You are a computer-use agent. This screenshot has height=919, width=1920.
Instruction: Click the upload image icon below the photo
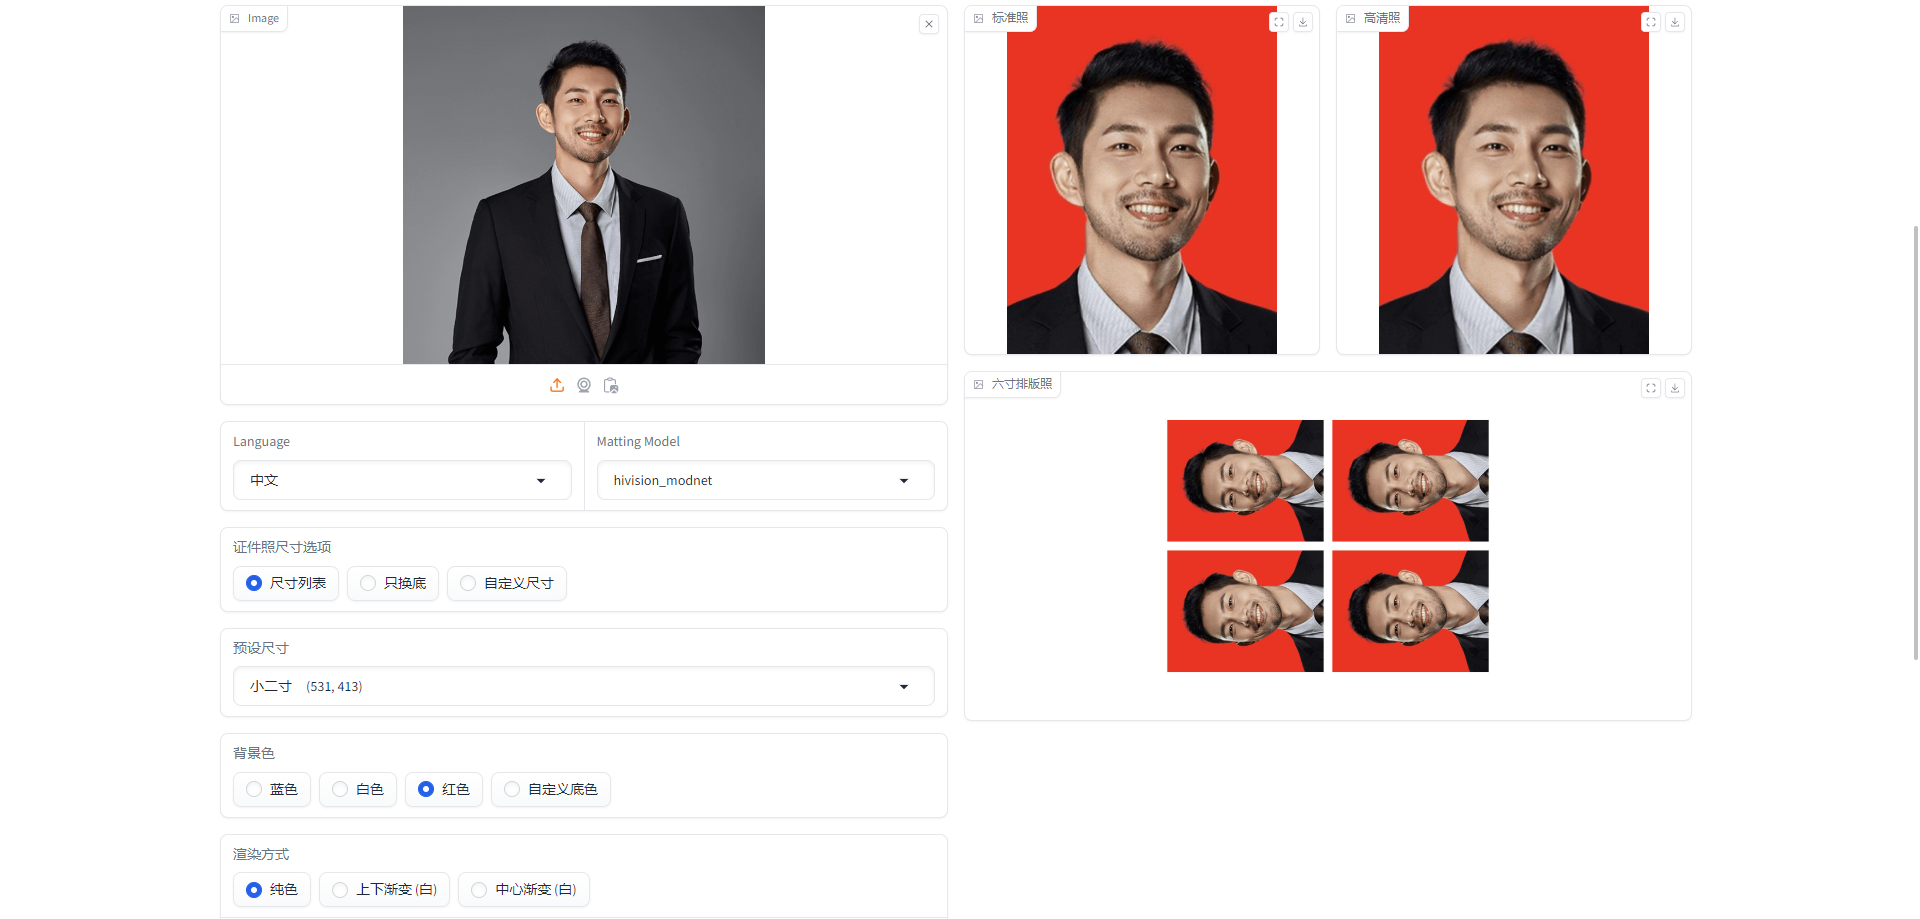point(557,385)
